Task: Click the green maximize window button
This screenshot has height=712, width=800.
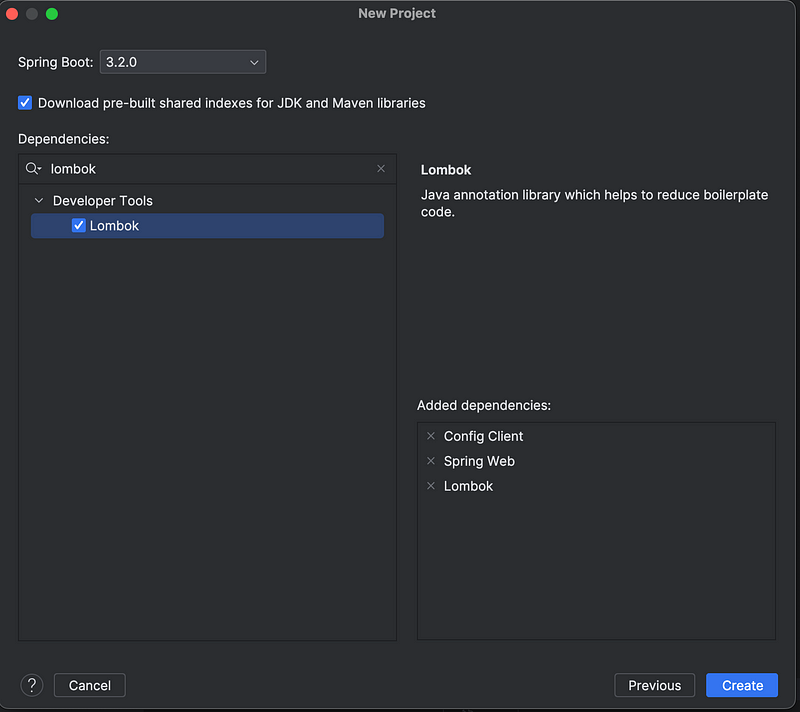Action: point(52,14)
